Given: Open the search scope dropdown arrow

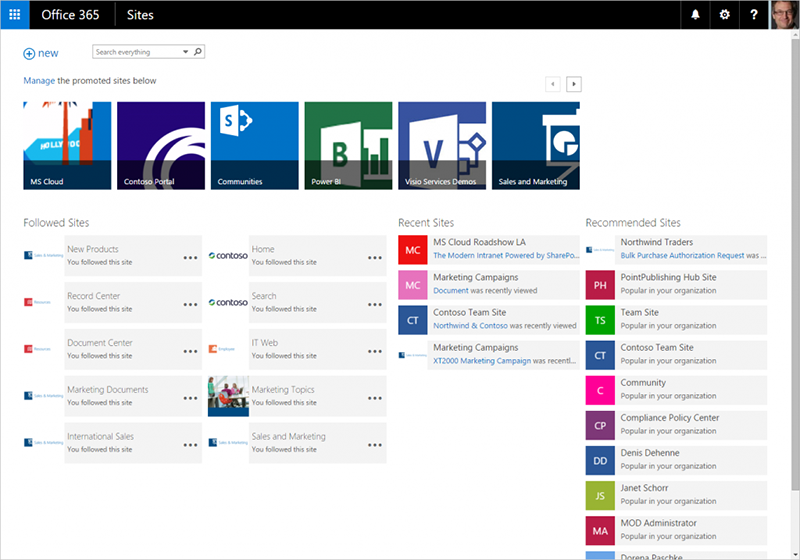Looking at the screenshot, I should tap(186, 52).
